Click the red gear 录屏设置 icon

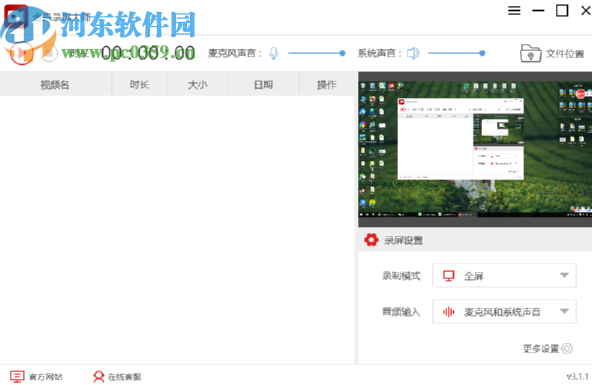[x=371, y=240]
